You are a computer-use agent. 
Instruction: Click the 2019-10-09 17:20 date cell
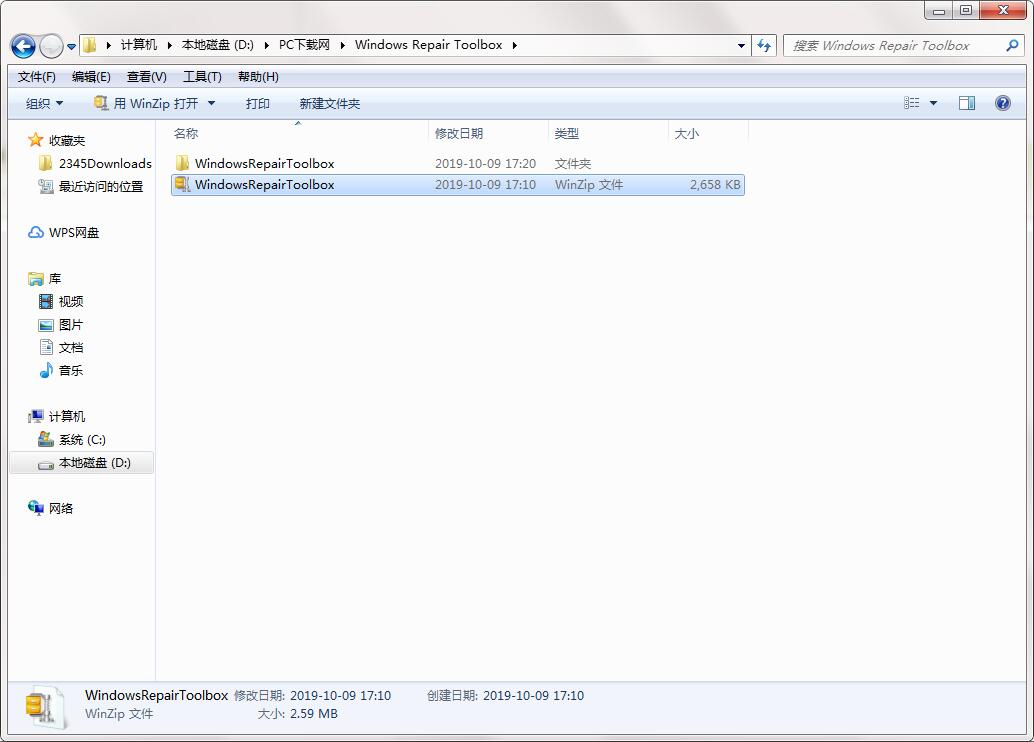pyautogui.click(x=485, y=163)
